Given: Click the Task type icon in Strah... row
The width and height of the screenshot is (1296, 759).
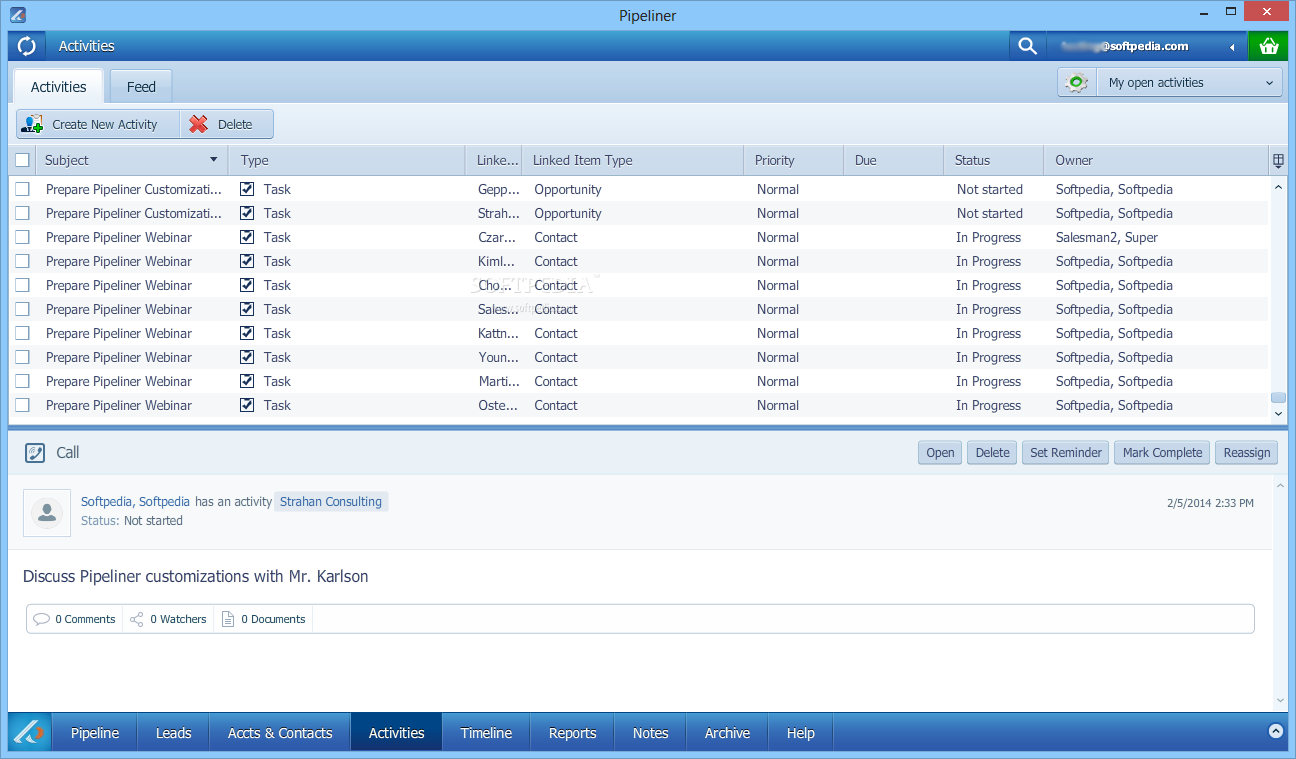Looking at the screenshot, I should pos(247,213).
